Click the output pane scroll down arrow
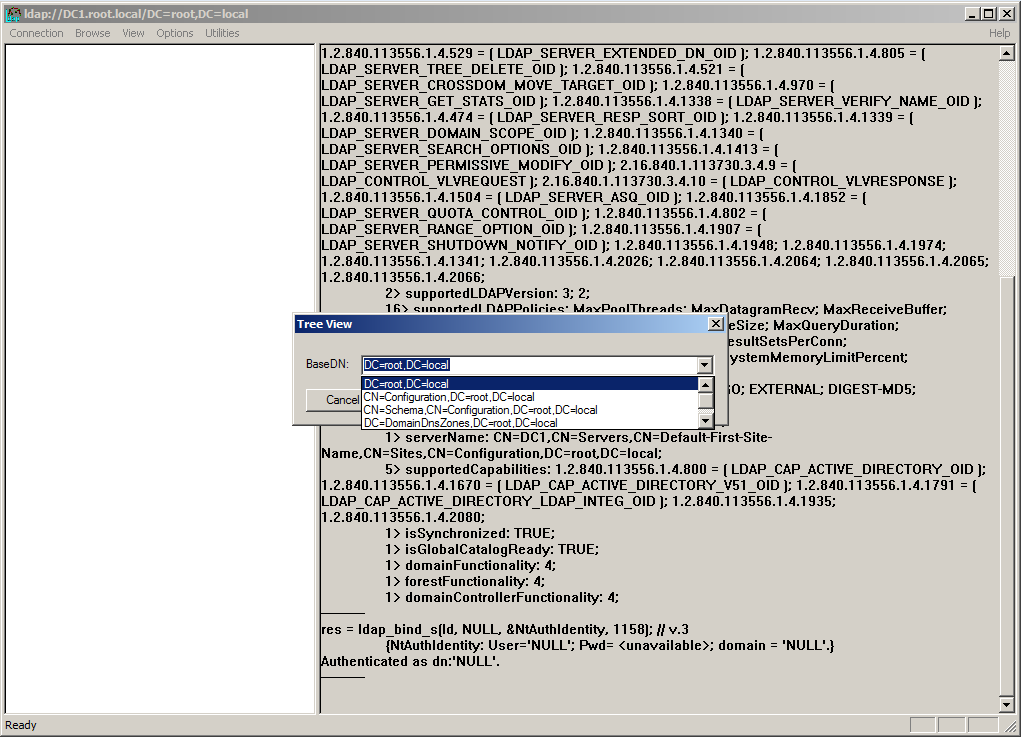The image size is (1021, 737). tap(1007, 703)
